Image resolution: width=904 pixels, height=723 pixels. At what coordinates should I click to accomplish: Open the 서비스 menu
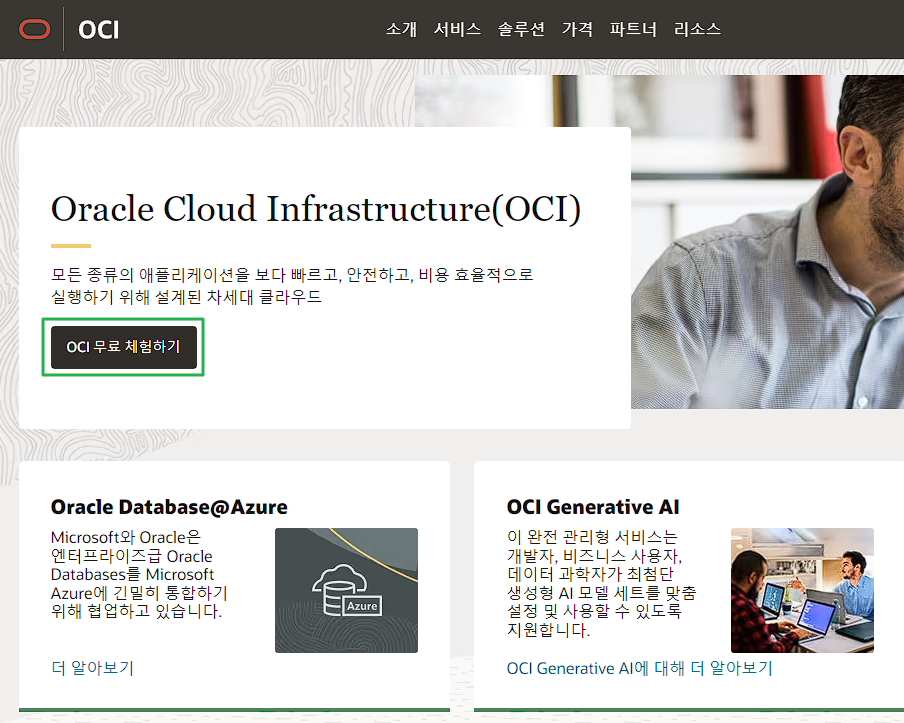(457, 29)
